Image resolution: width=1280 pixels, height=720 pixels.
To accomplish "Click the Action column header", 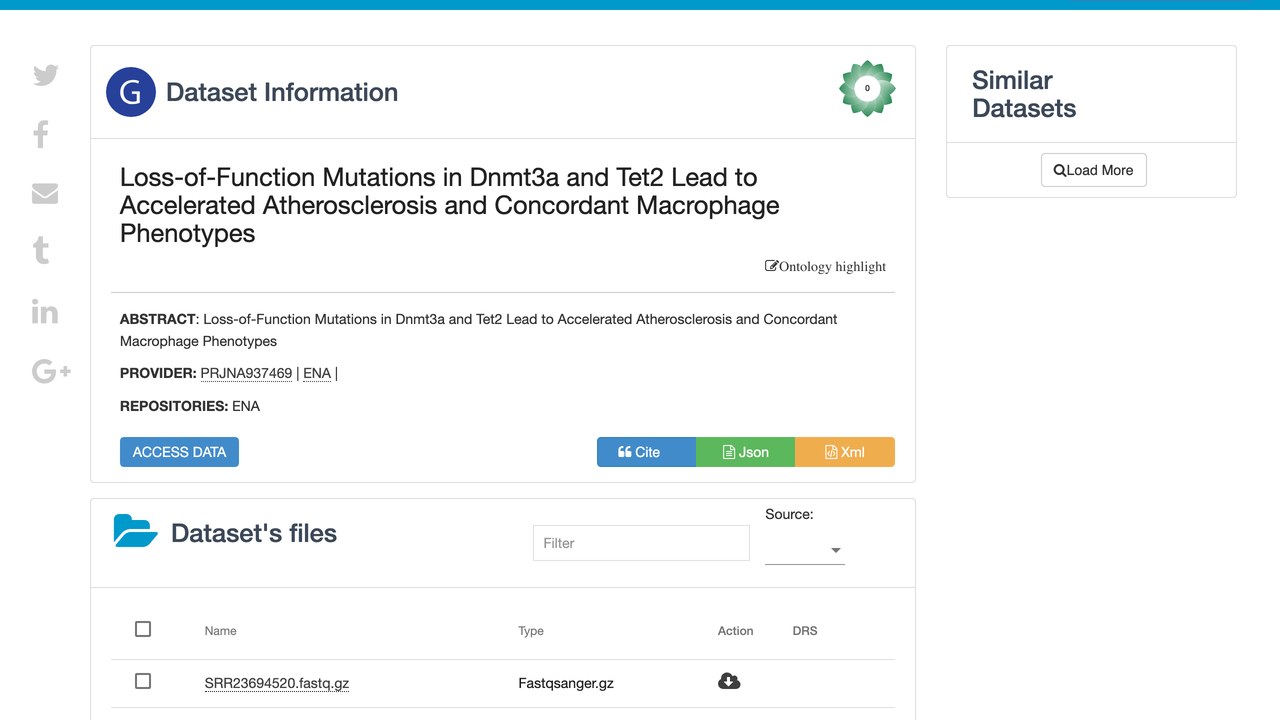I will point(735,631).
